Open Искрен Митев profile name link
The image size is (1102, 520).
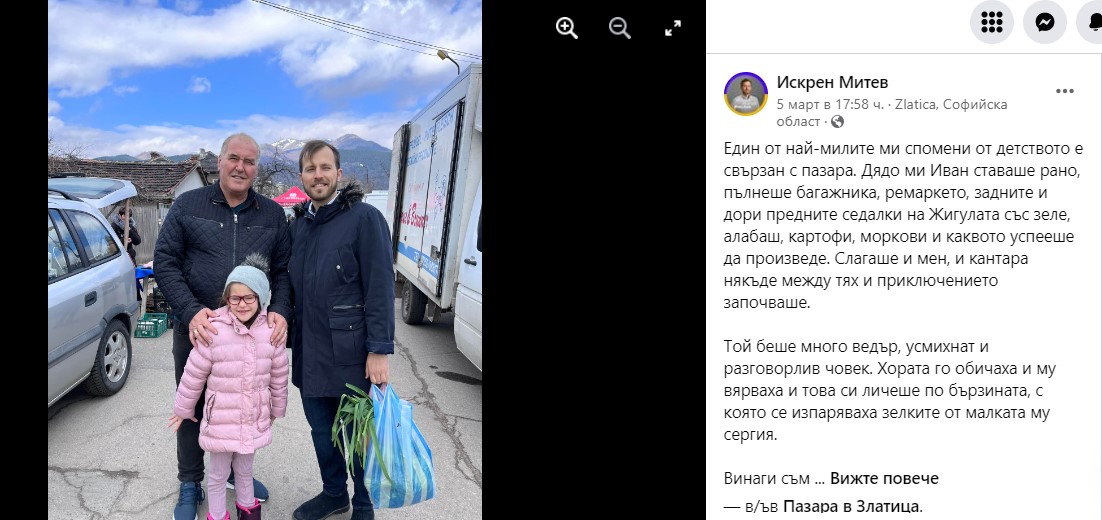(x=833, y=82)
